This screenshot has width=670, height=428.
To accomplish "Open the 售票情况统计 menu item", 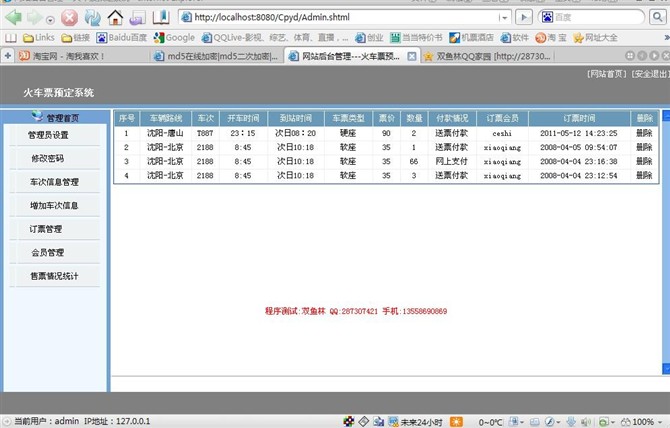I will click(54, 276).
